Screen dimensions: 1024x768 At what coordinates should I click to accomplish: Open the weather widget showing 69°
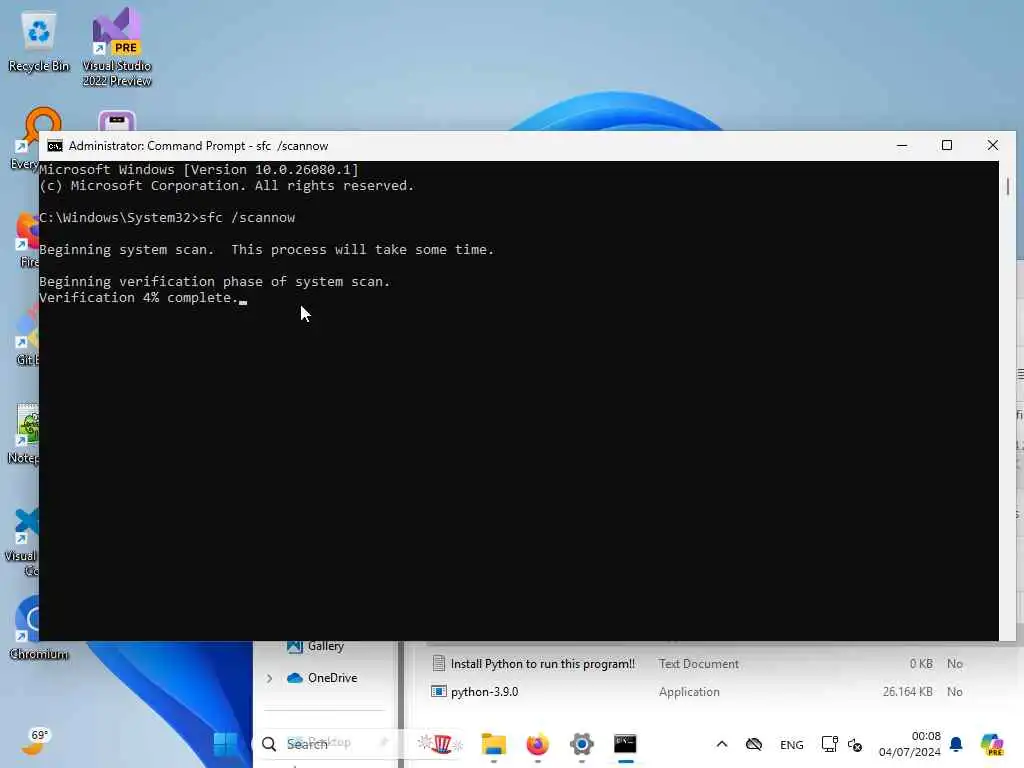(x=35, y=741)
